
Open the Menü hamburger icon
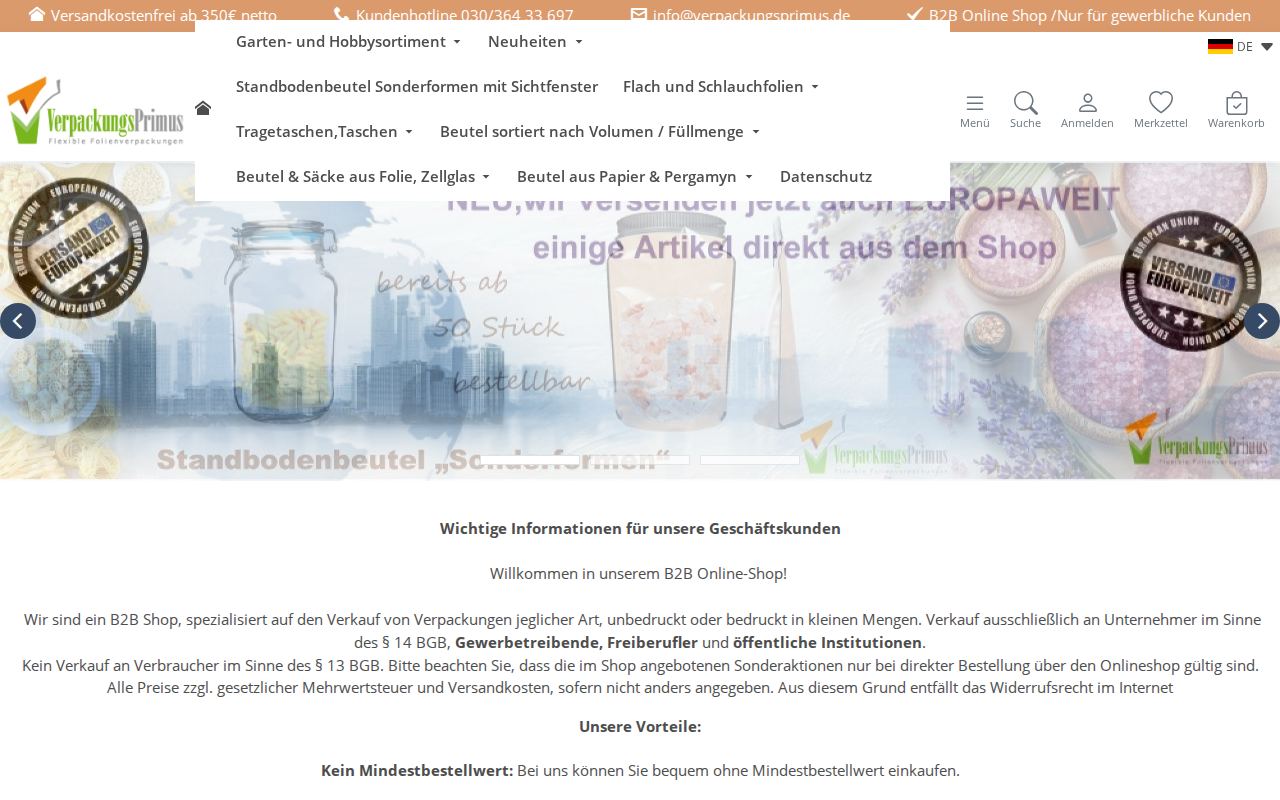(x=975, y=103)
